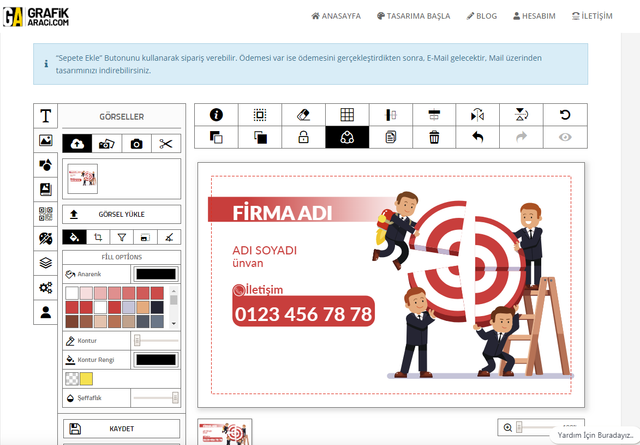The image size is (640, 445).
Task: Click the info icon in toolbar
Action: tap(216, 115)
